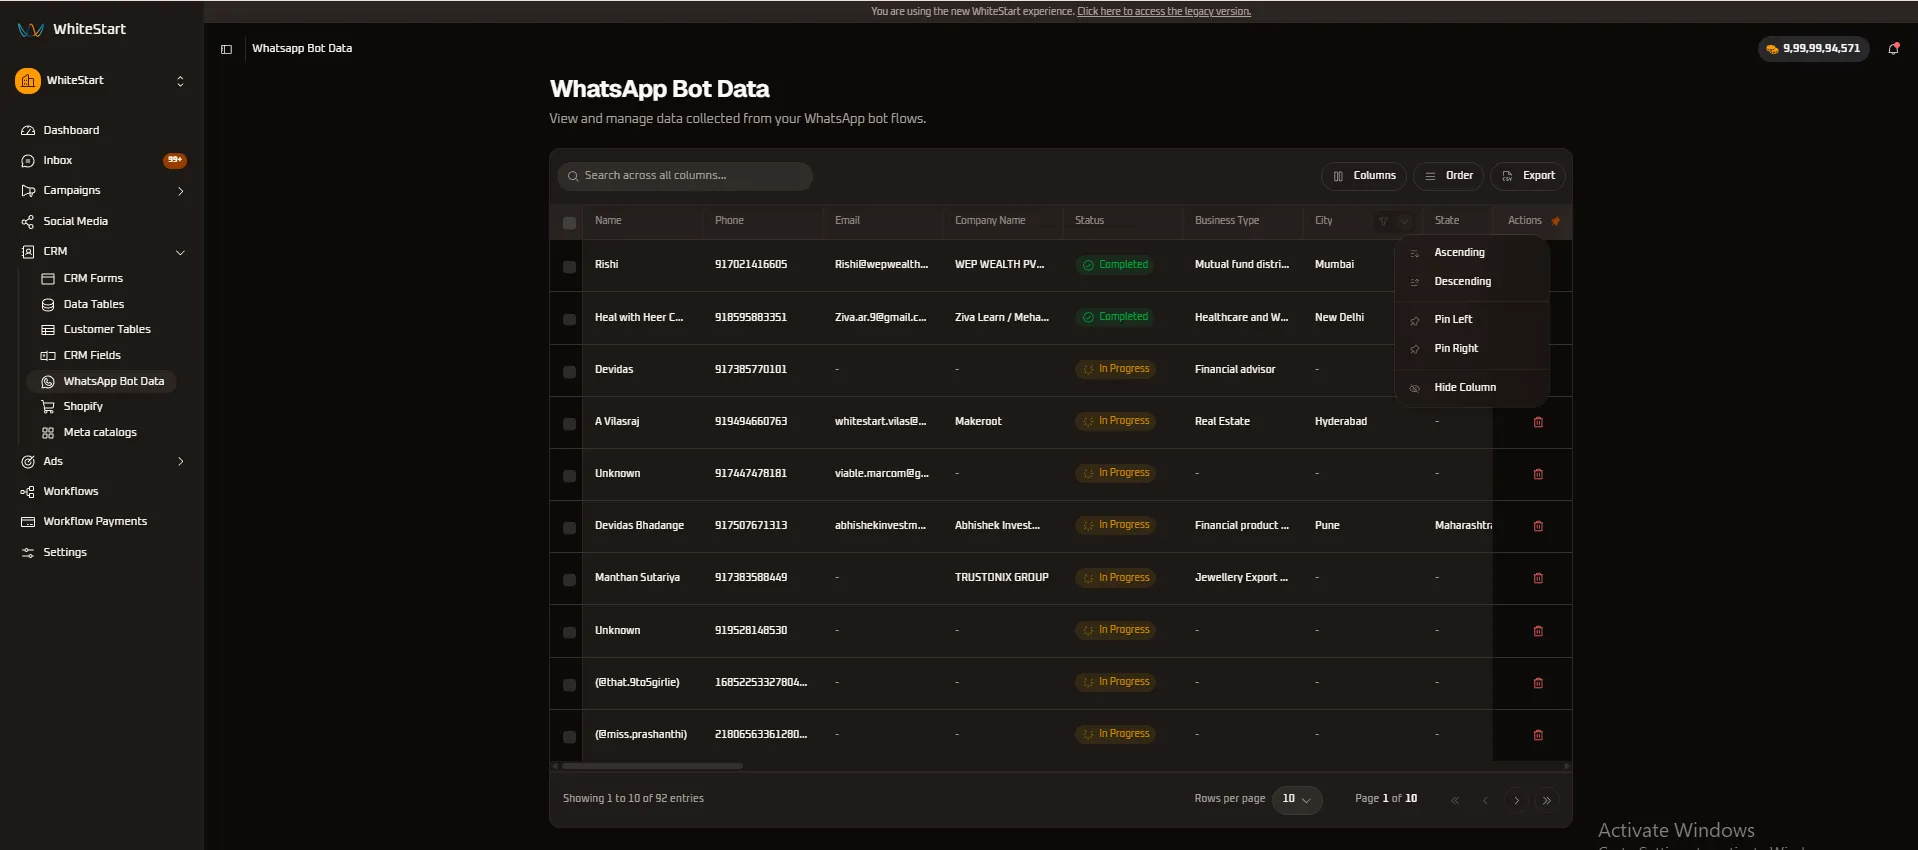Expand the Campaigns menu chevron
The height and width of the screenshot is (850, 1918).
click(x=181, y=191)
